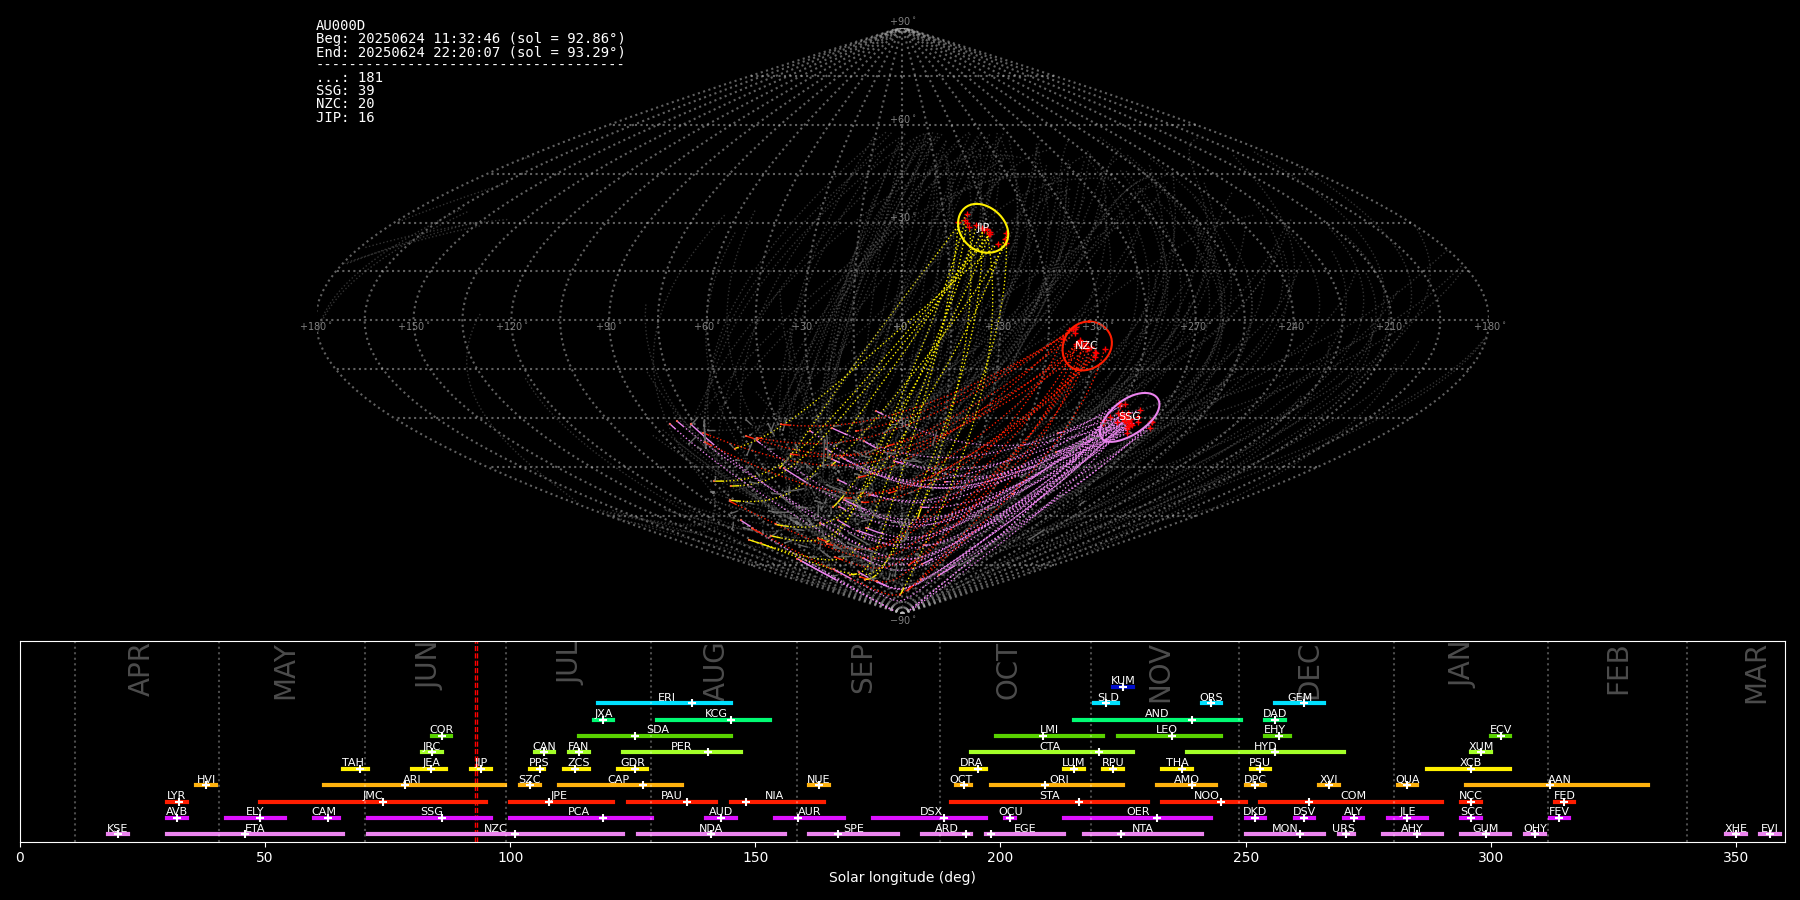Click the 'NZC: 20' count in header

coord(345,104)
